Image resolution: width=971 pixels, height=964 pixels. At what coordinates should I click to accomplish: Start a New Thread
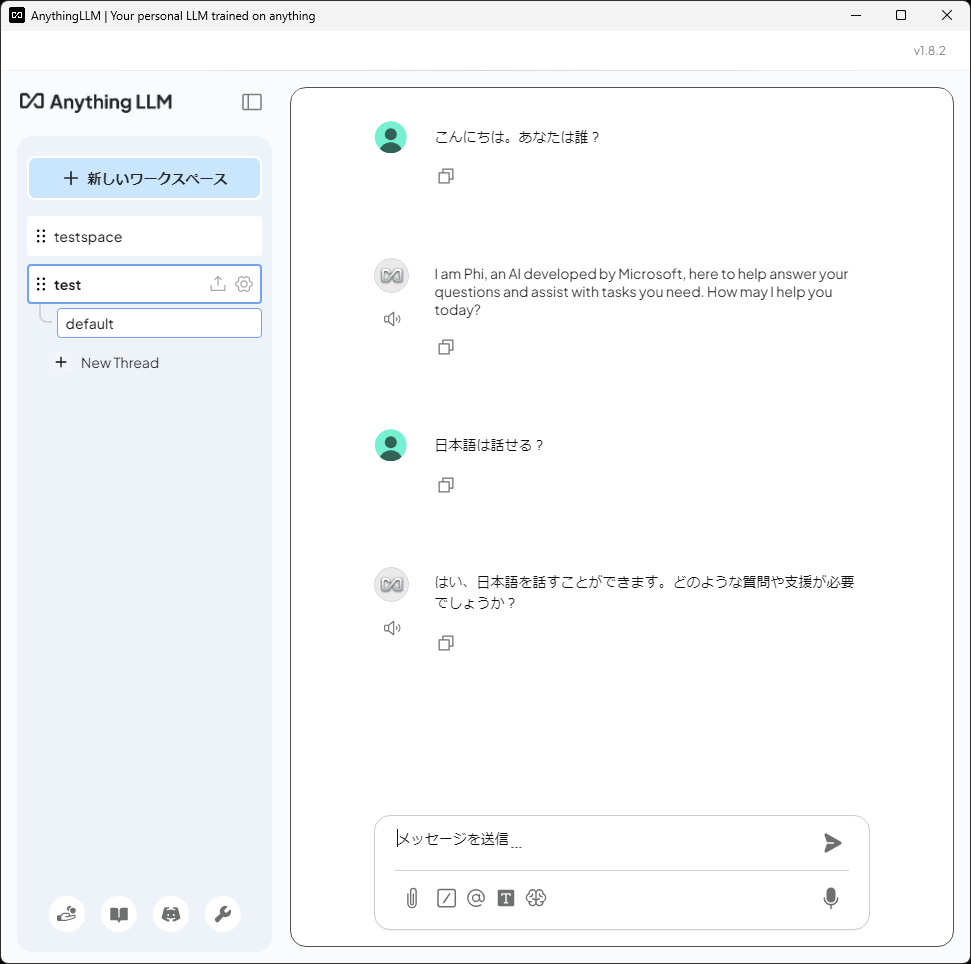pyautogui.click(x=107, y=362)
